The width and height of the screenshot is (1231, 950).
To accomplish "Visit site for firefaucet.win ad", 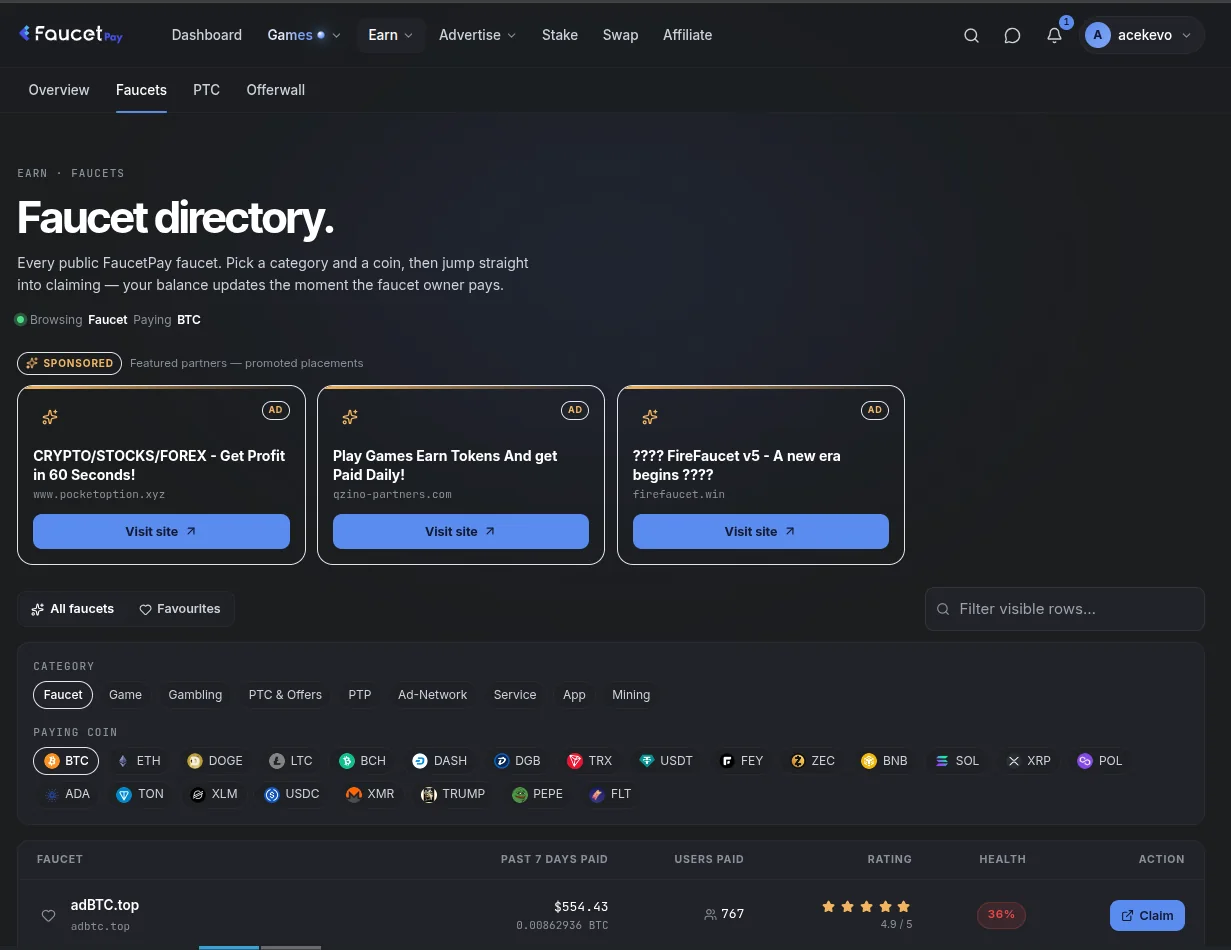I will [x=761, y=531].
